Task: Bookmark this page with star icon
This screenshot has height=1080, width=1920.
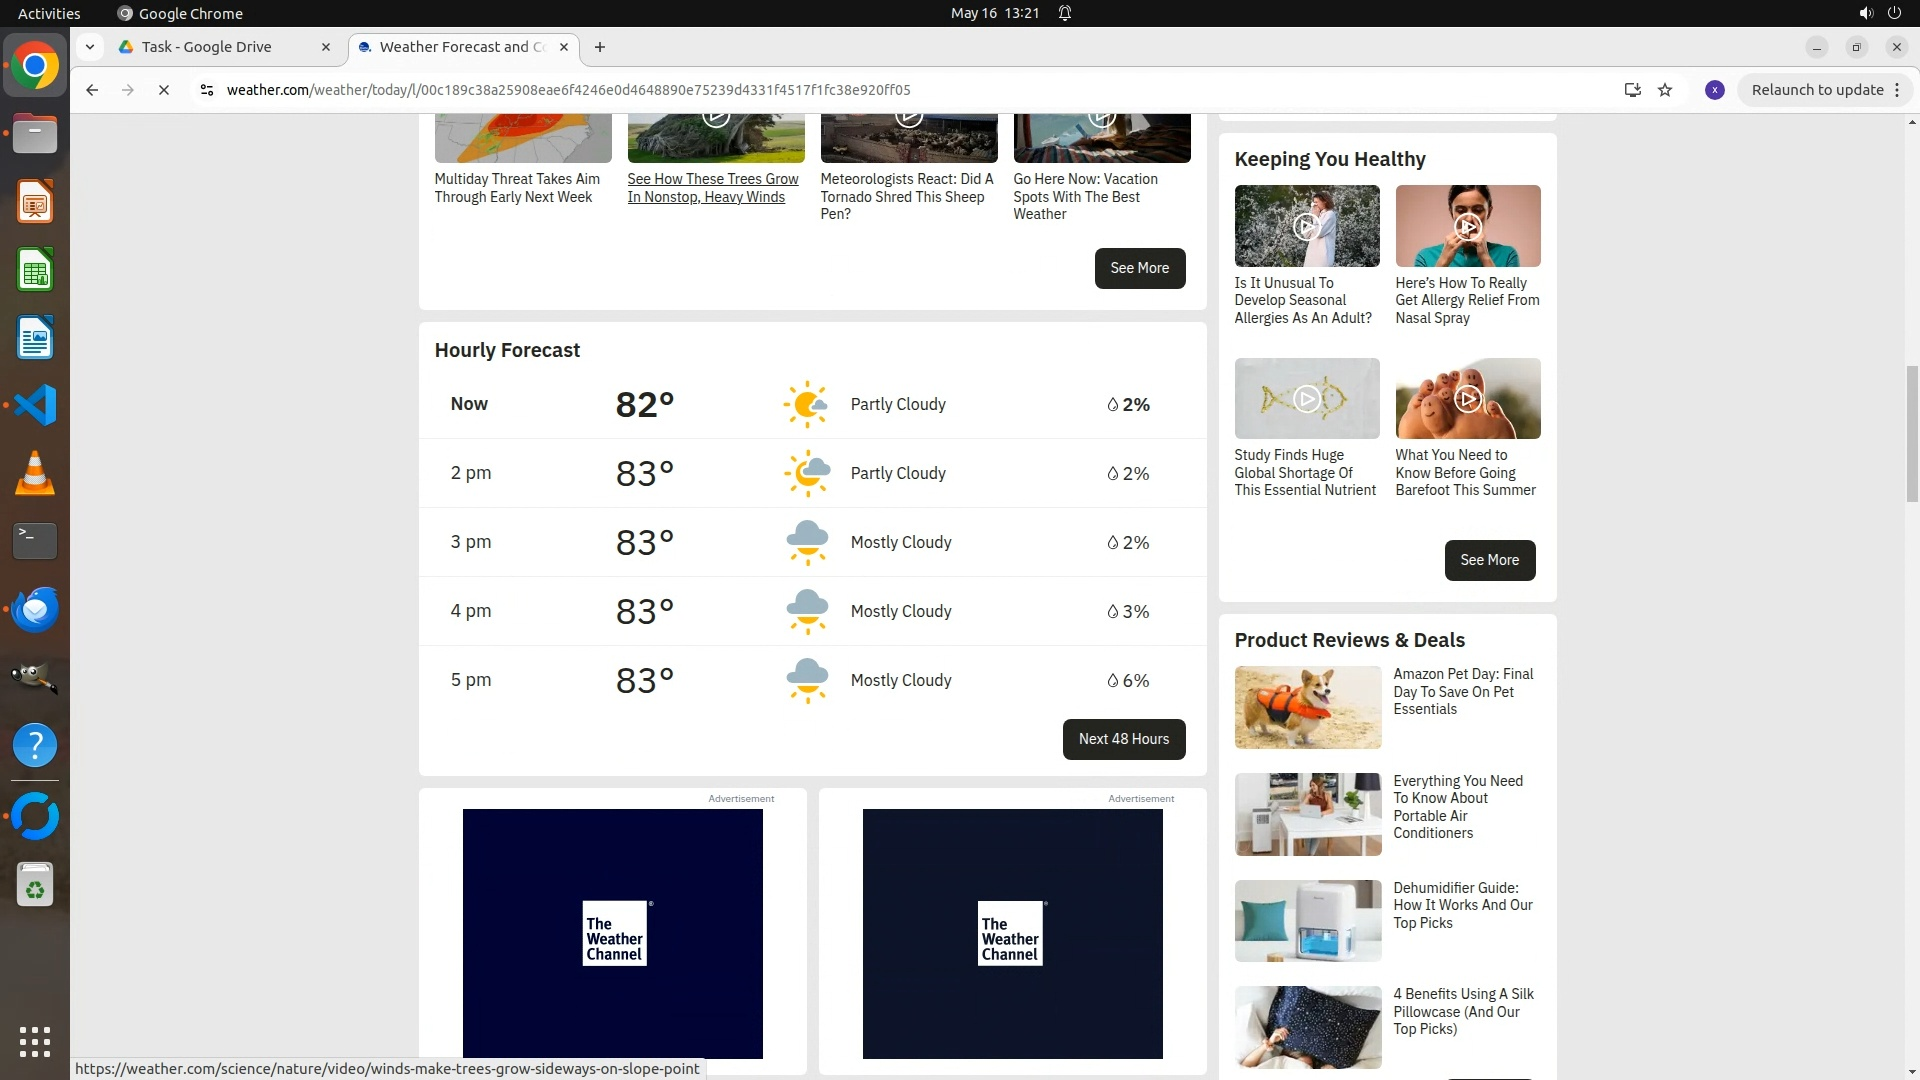Action: [x=1665, y=90]
